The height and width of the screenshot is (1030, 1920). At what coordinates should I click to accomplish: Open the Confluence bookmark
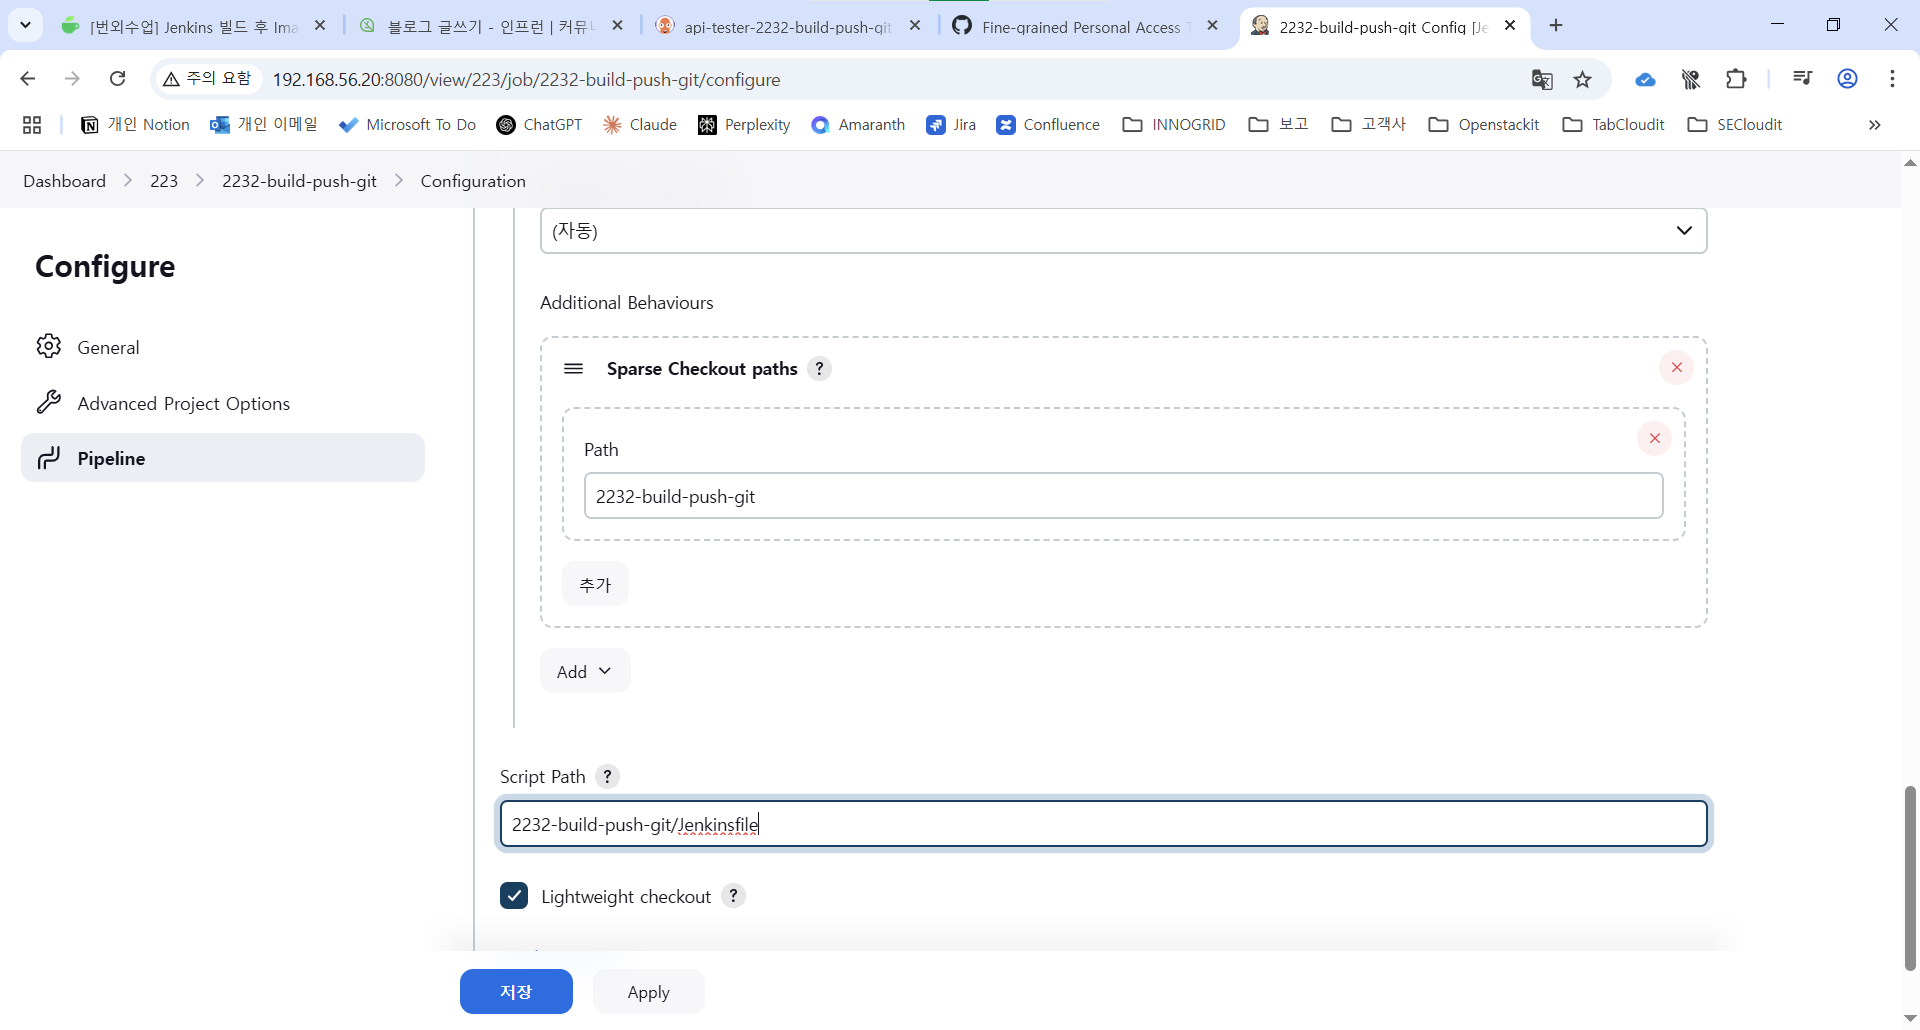pos(1048,125)
